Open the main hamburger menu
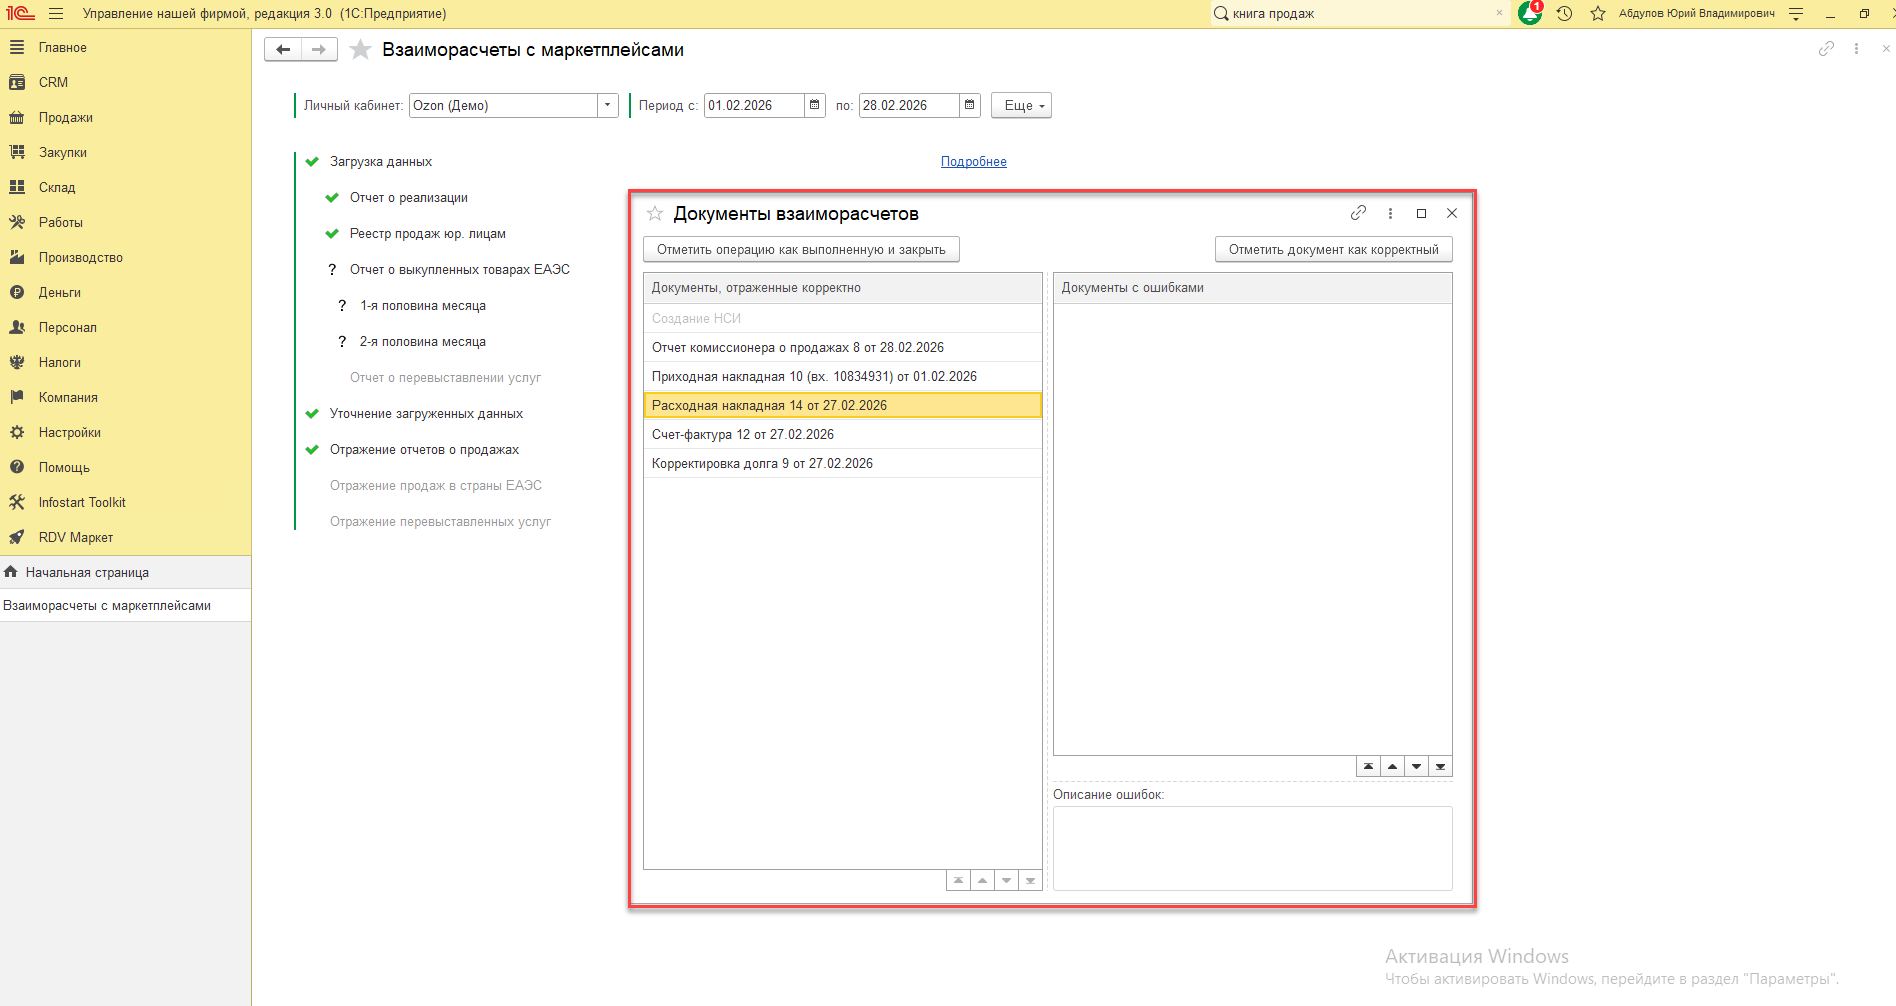 point(56,14)
